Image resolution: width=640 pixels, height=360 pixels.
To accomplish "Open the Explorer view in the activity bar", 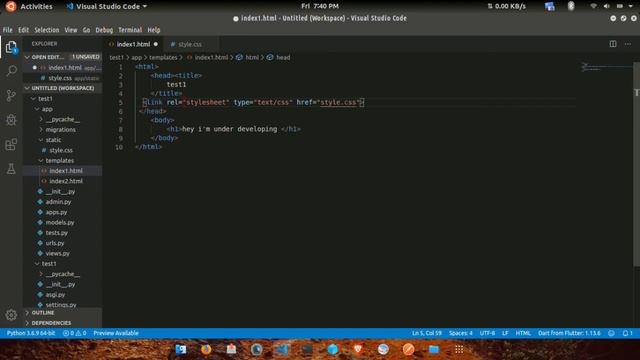I will click(x=11, y=48).
